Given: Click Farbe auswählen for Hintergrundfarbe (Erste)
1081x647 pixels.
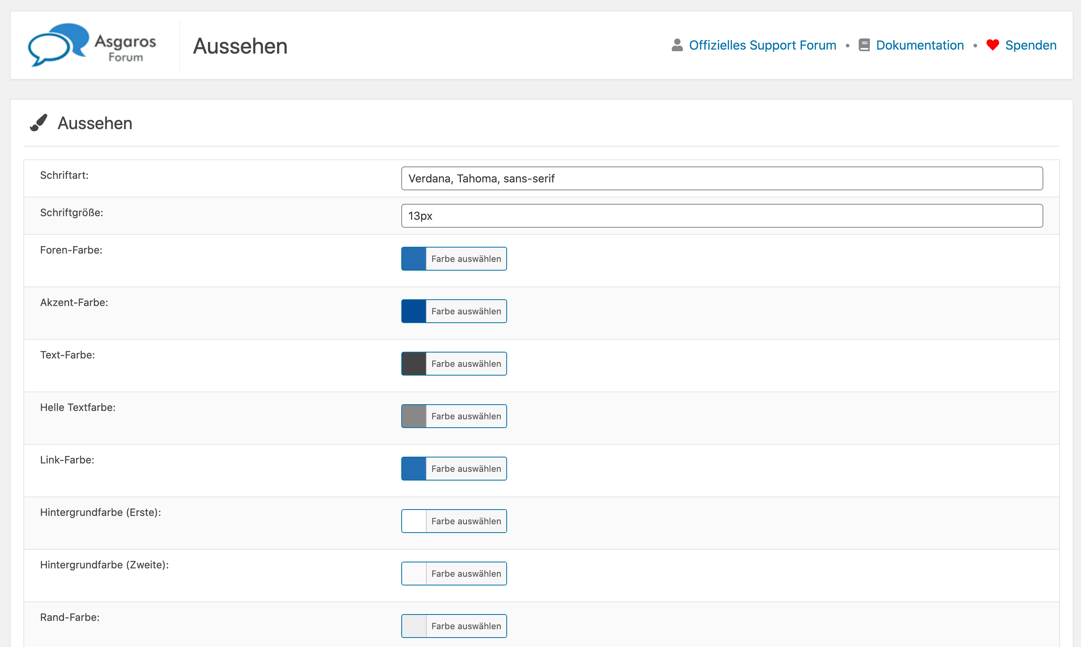Looking at the screenshot, I should point(466,521).
